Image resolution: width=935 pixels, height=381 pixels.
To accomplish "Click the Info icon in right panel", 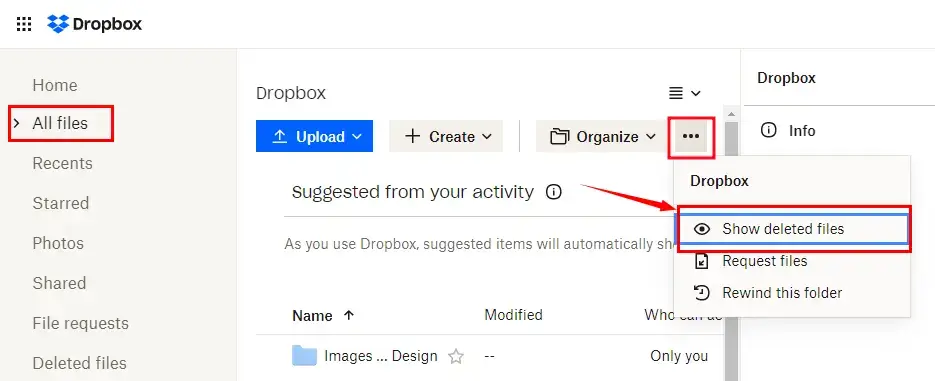I will pyautogui.click(x=769, y=130).
